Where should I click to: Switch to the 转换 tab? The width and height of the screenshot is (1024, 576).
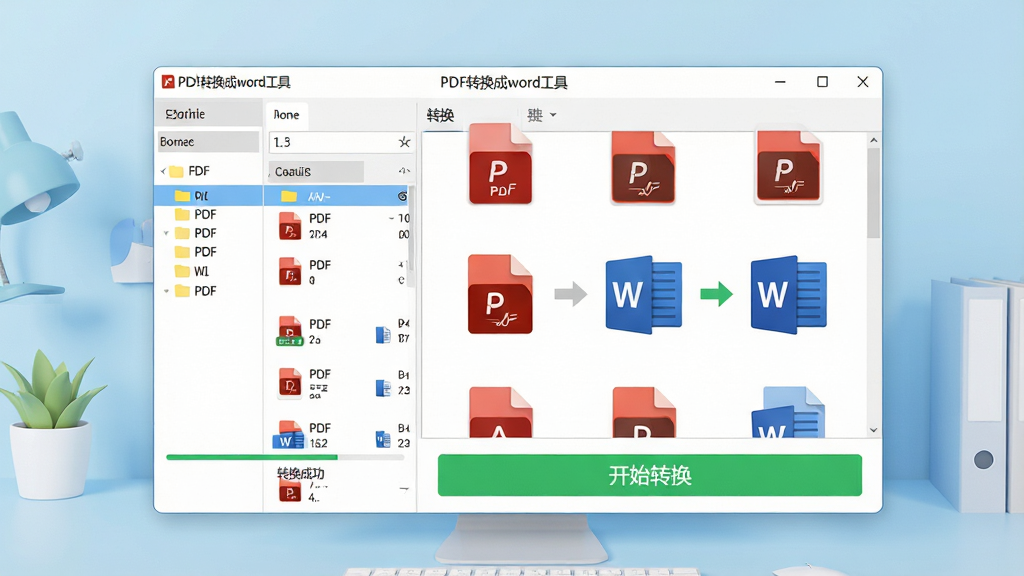tap(441, 116)
